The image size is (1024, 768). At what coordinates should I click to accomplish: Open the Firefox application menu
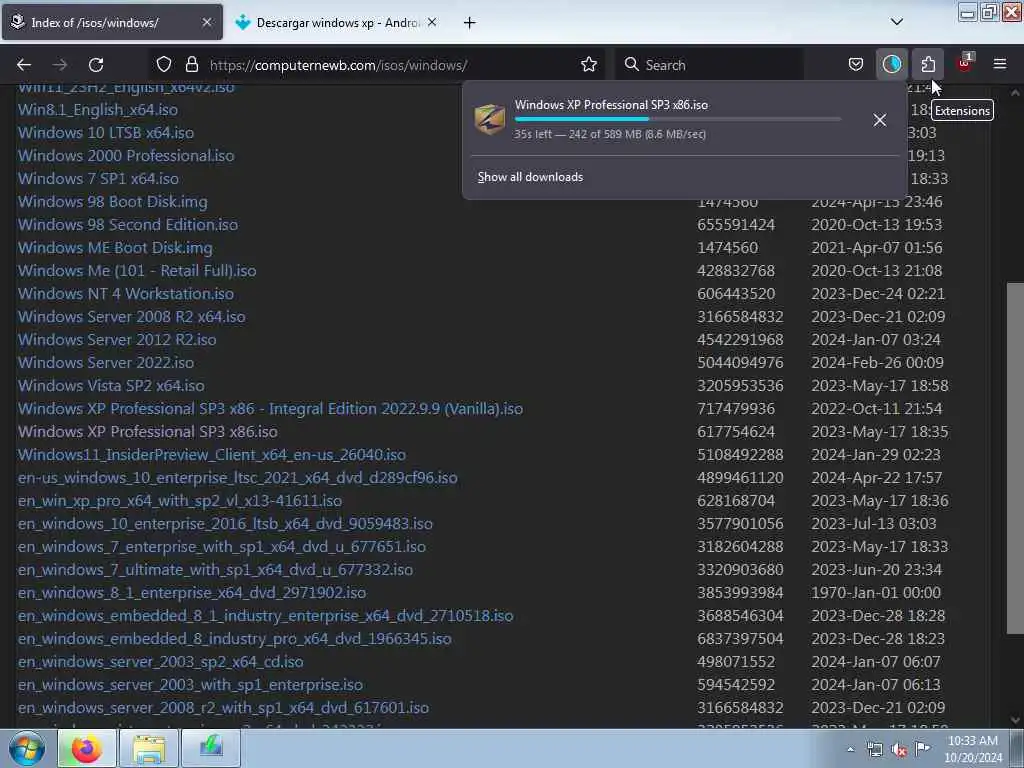tap(1000, 64)
